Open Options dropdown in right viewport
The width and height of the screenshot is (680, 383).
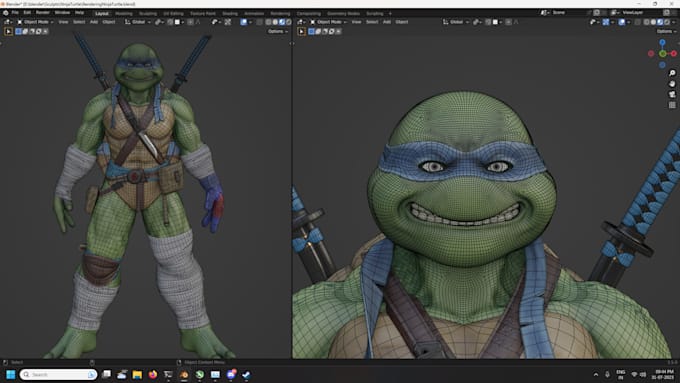(x=666, y=31)
